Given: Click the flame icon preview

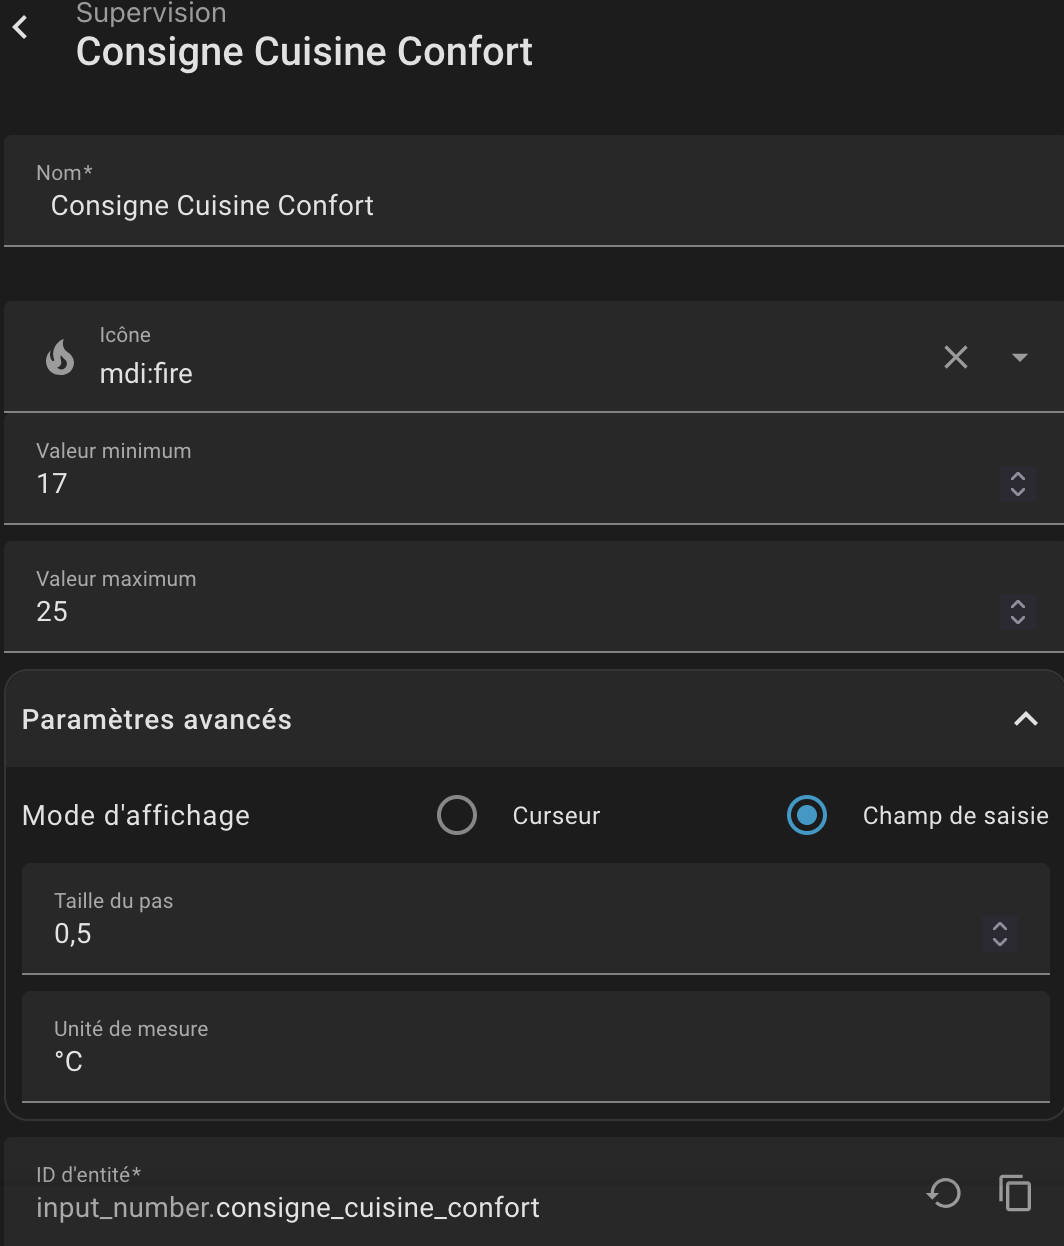Looking at the screenshot, I should [60, 357].
